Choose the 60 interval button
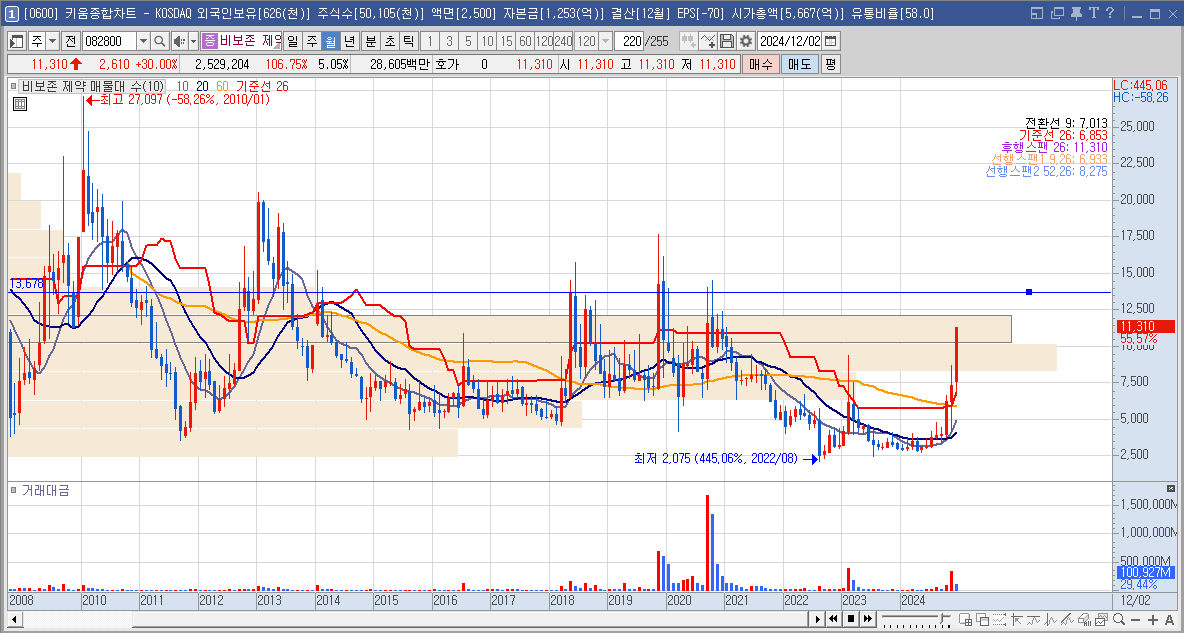 point(526,42)
